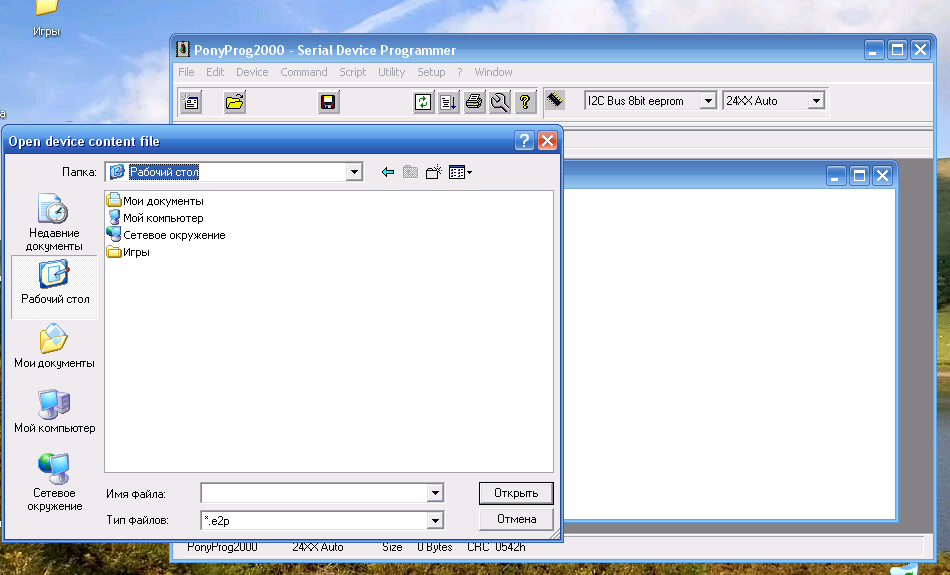
Task: Go back using the blue arrow icon
Action: 388,172
